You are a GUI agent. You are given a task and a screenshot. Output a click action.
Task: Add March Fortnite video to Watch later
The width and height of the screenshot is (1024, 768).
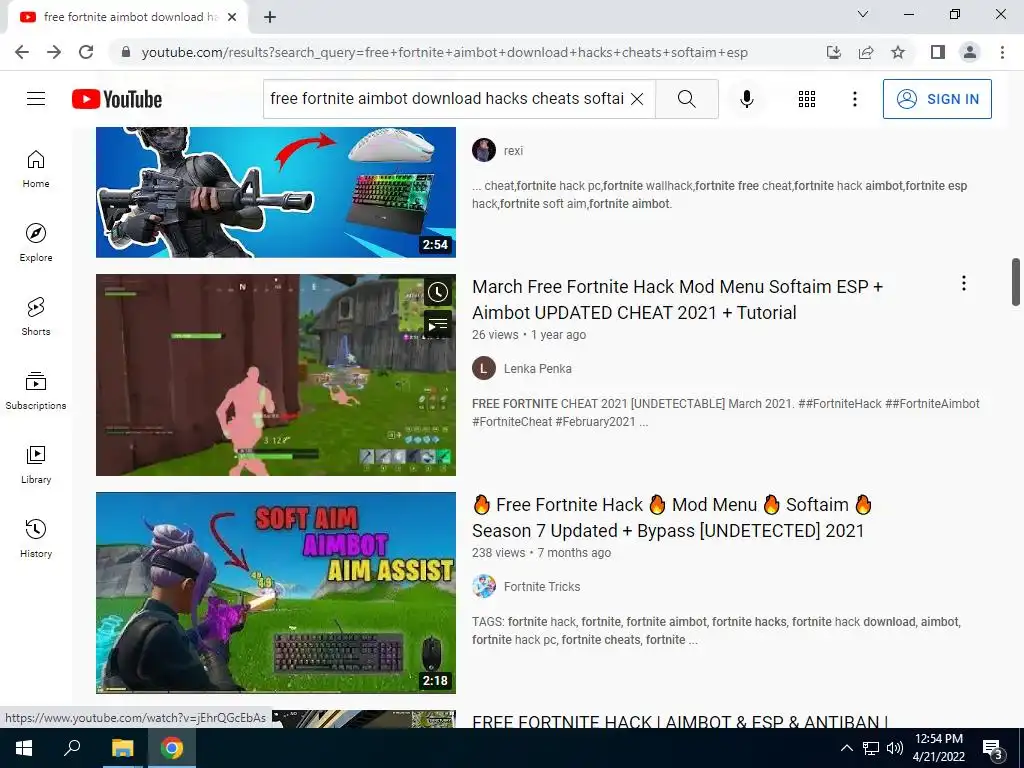[x=438, y=293]
